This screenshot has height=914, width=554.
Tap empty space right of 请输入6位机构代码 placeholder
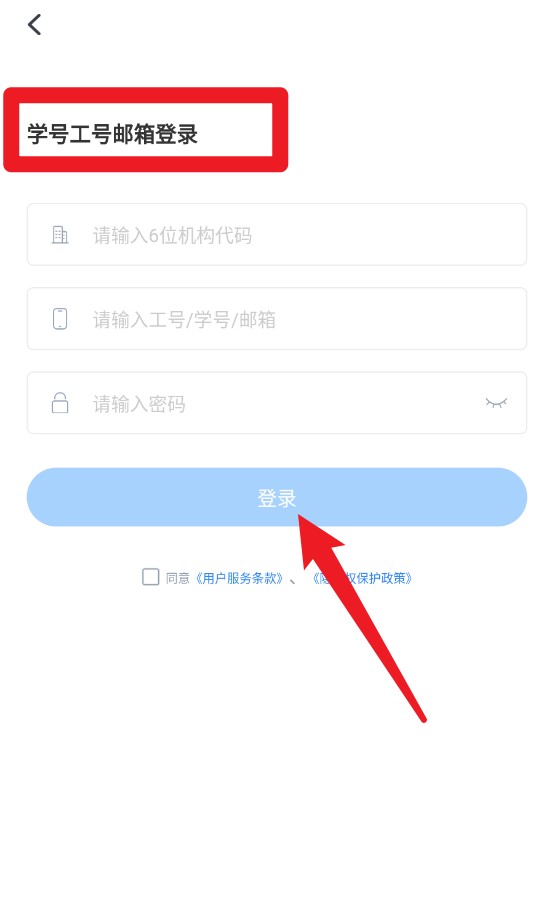[x=385, y=235]
